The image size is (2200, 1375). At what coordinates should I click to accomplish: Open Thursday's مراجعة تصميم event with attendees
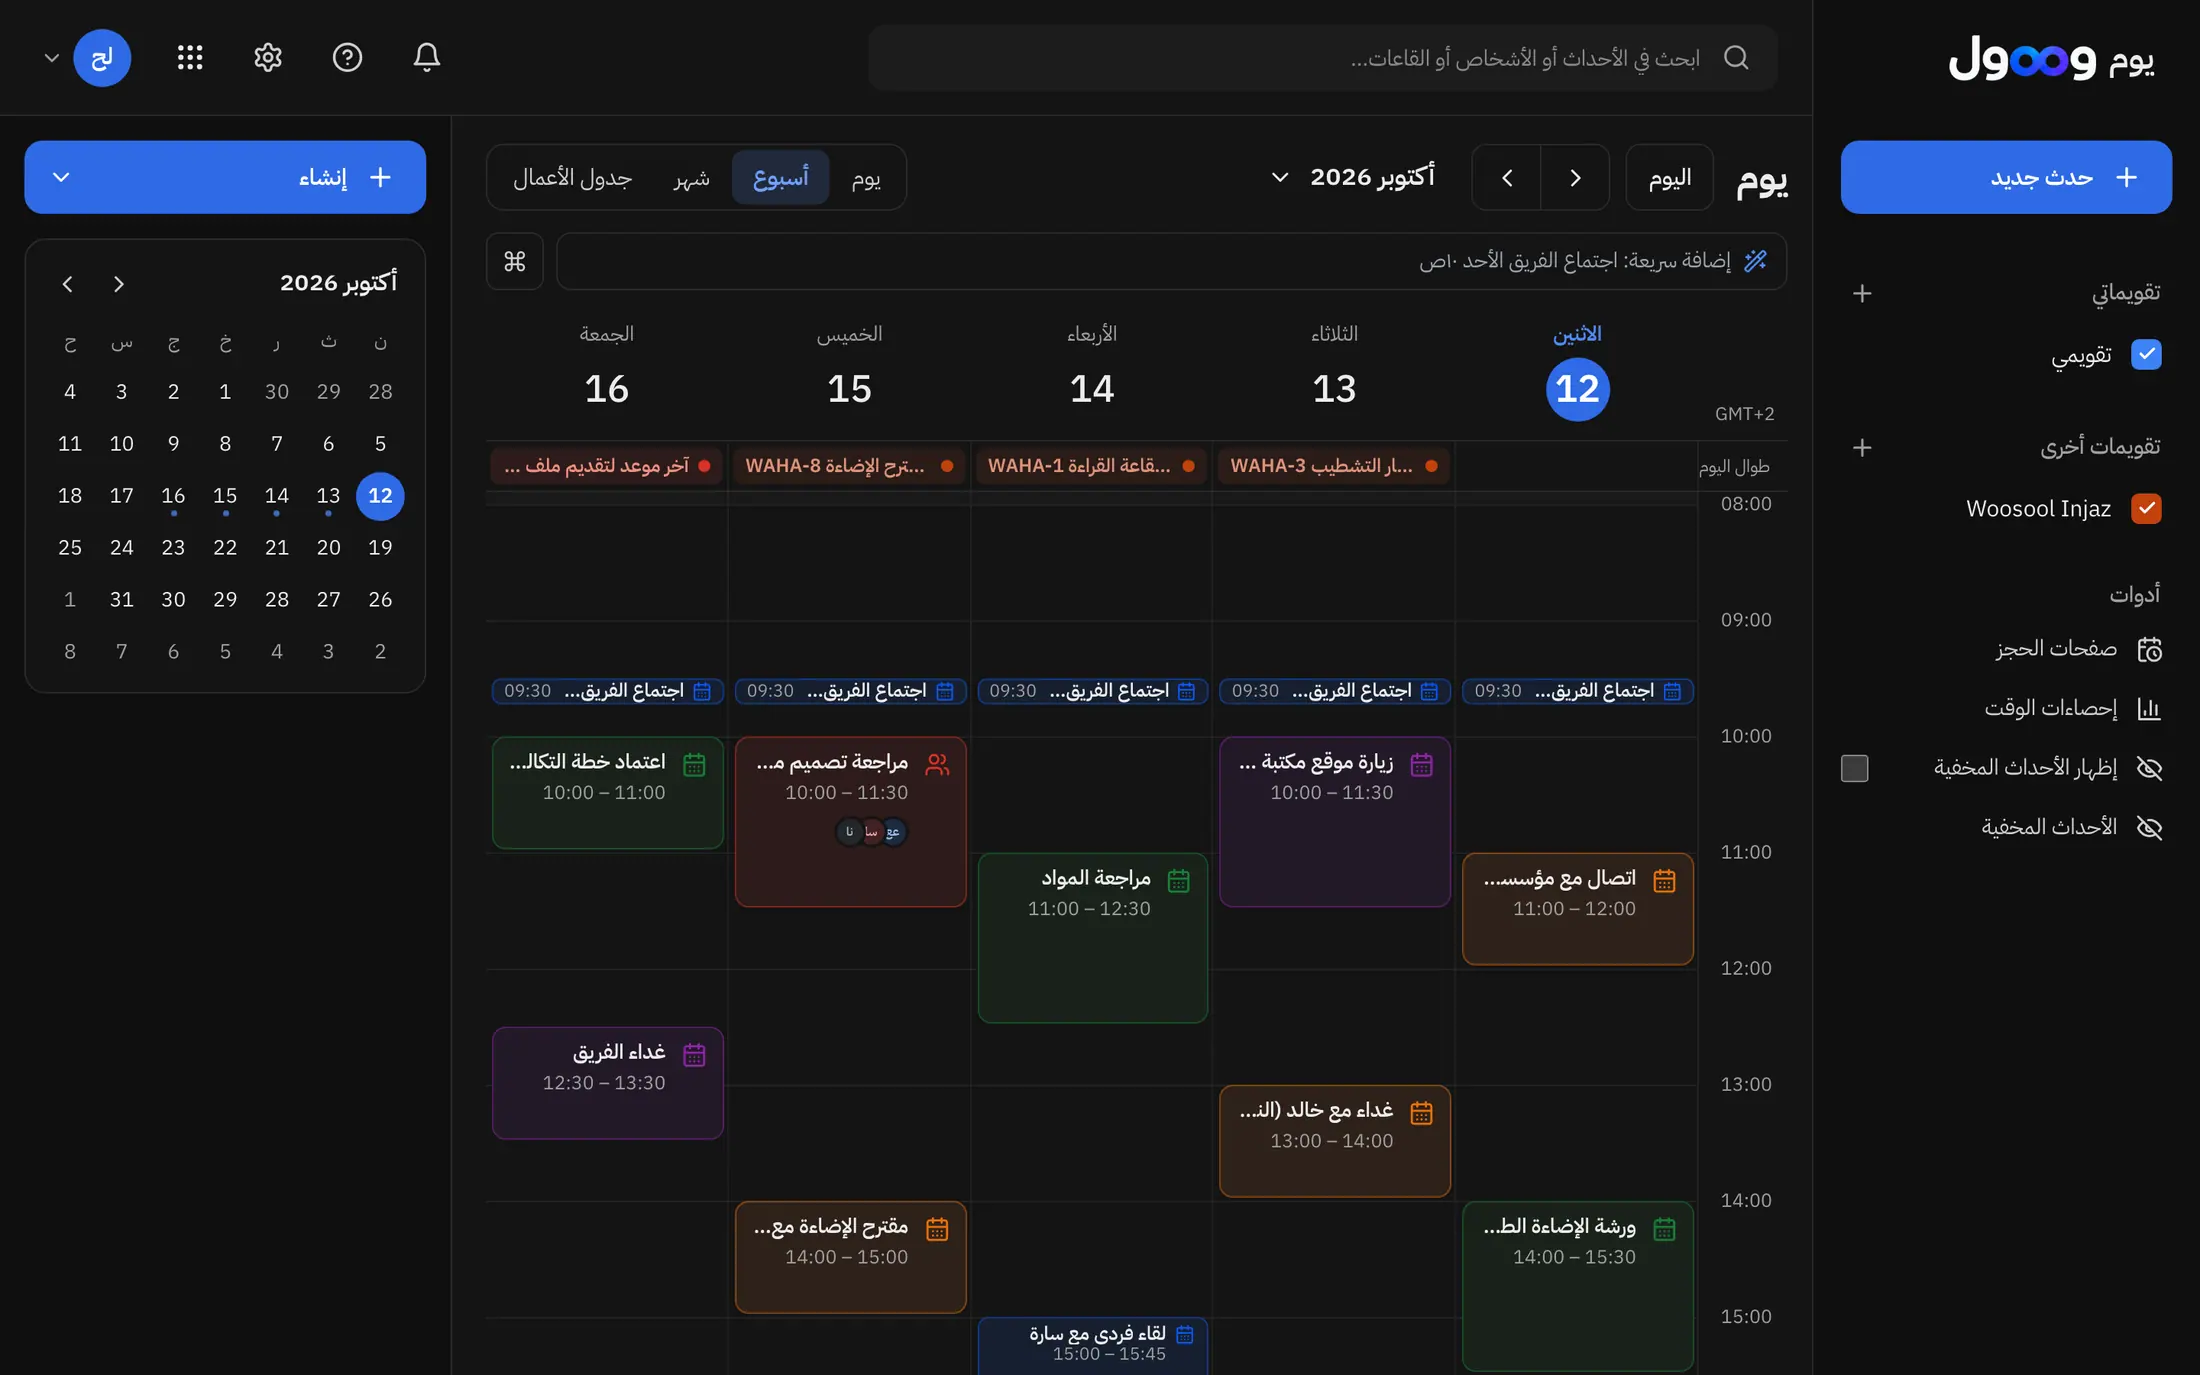pos(850,822)
